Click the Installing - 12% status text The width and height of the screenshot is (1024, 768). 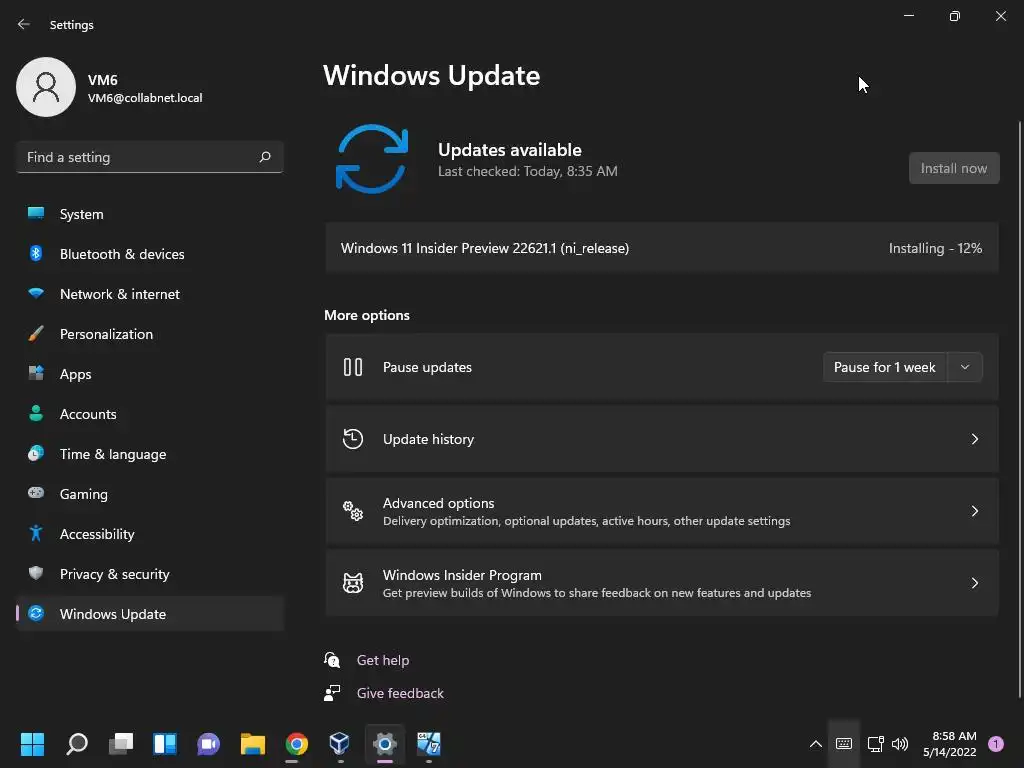coord(935,248)
